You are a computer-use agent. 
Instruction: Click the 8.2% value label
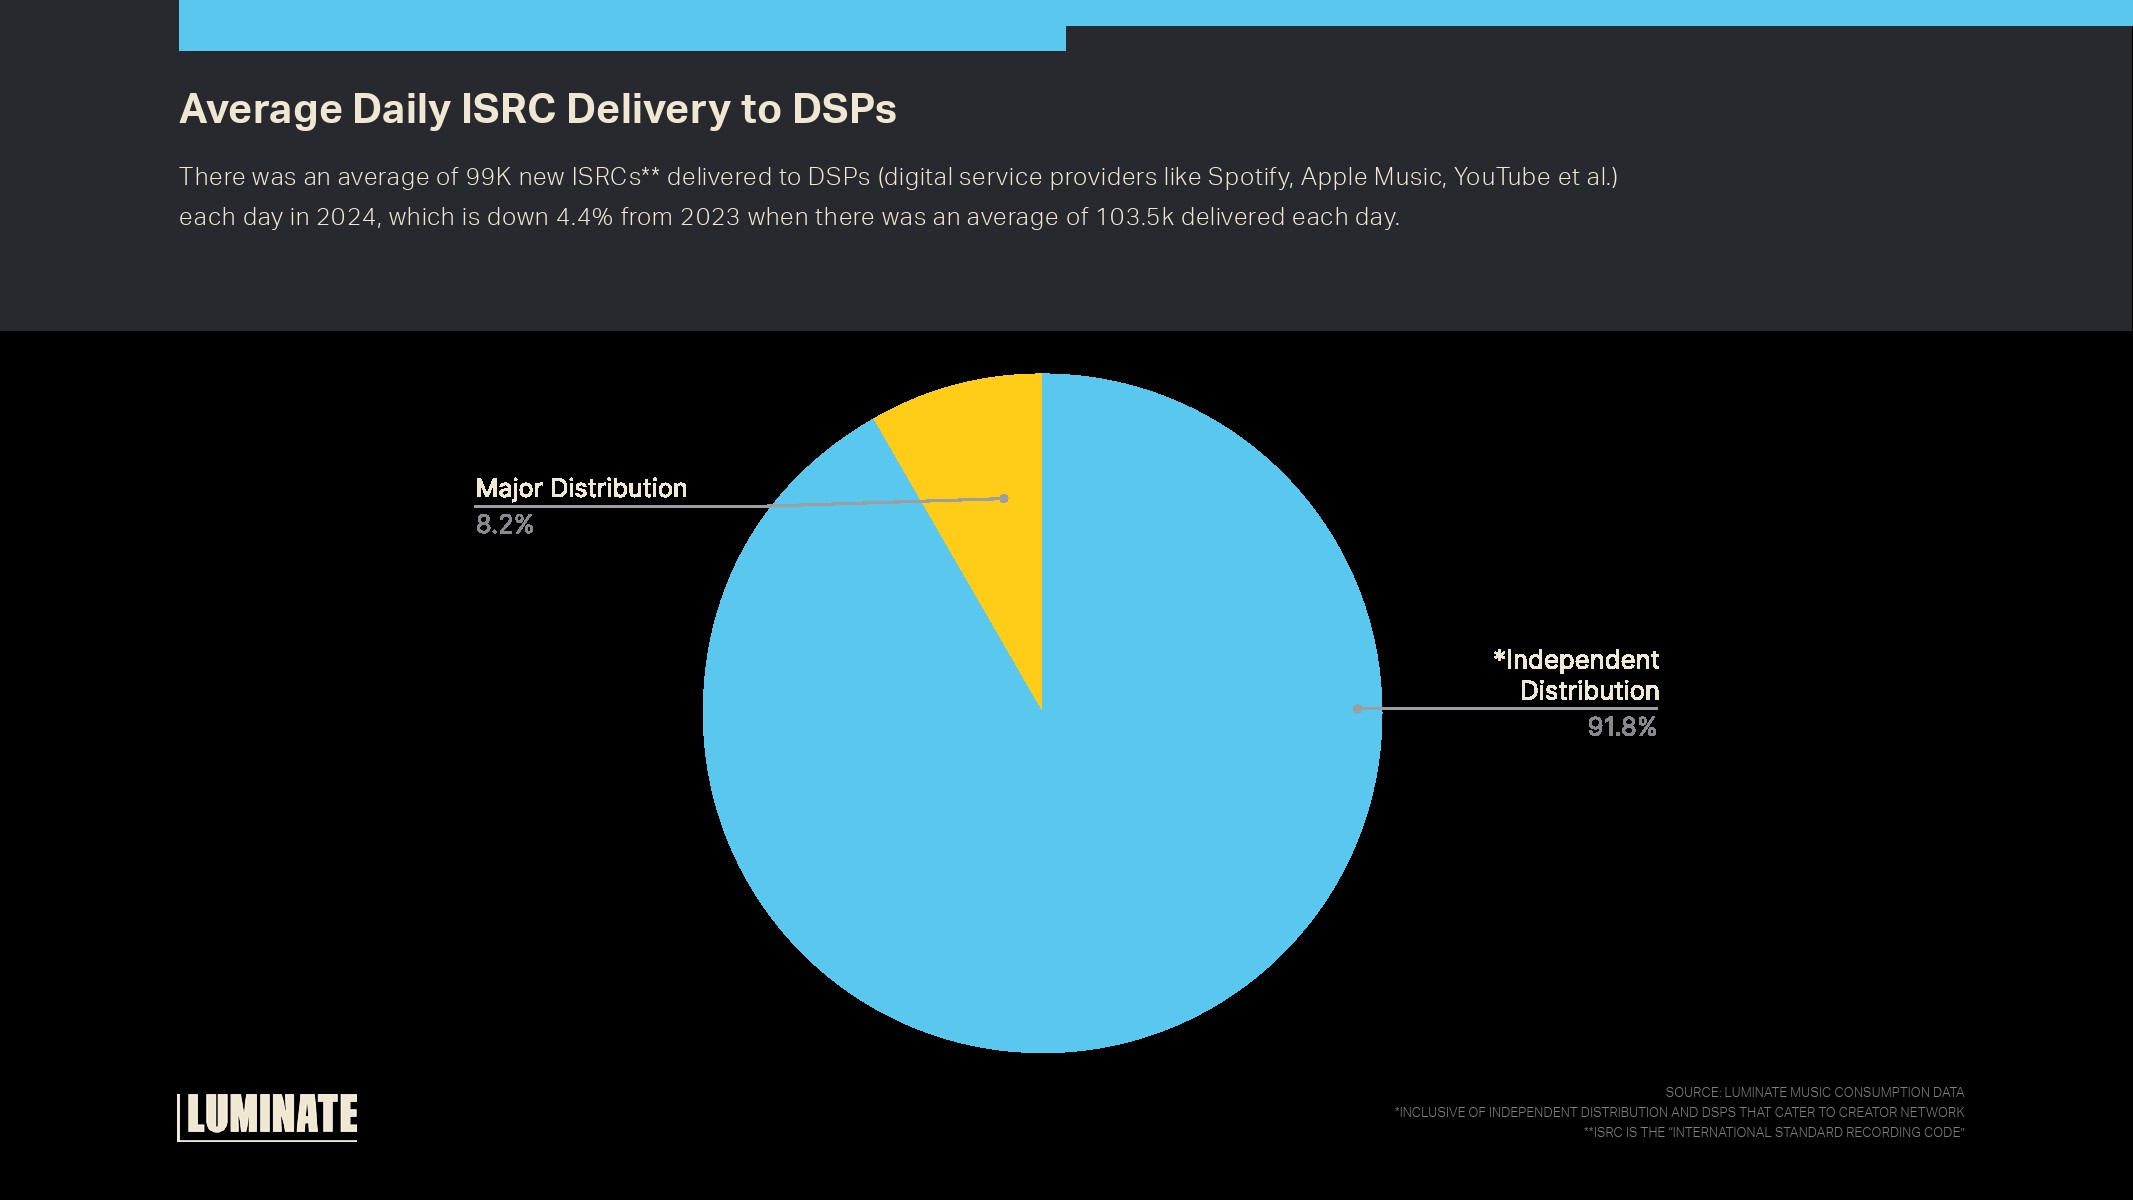pyautogui.click(x=504, y=524)
